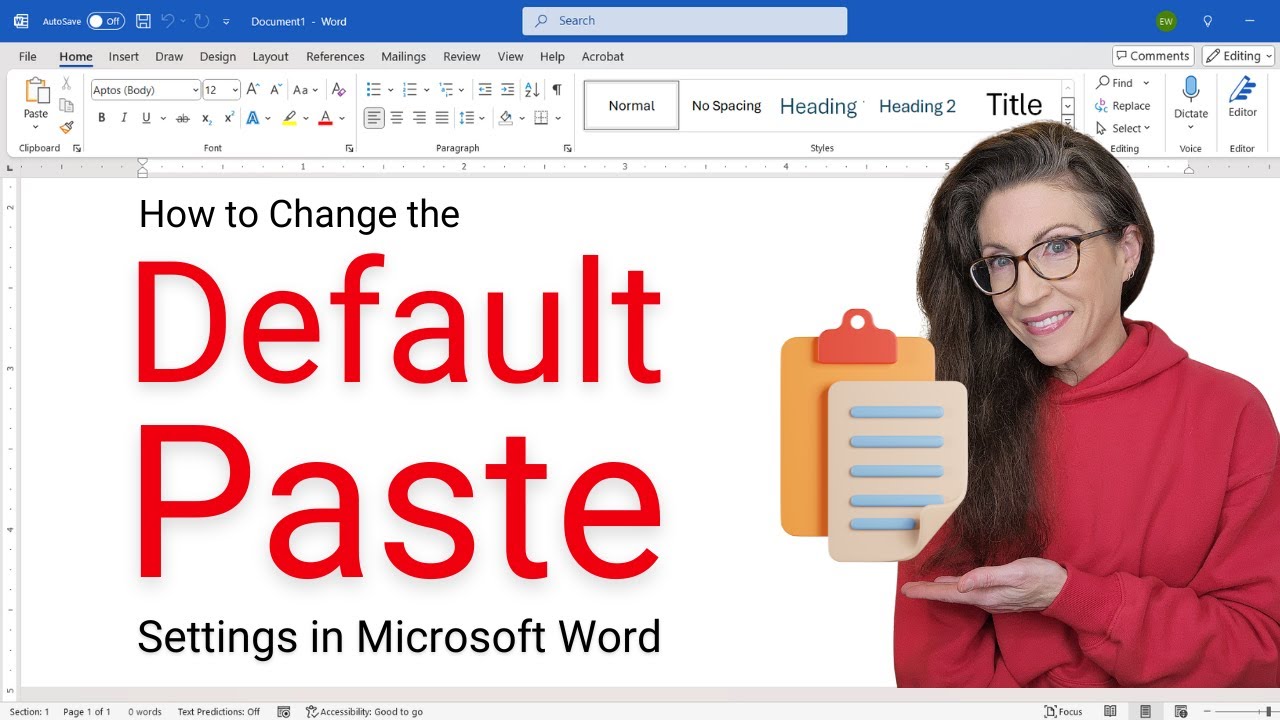Viewport: 1280px width, 720px height.
Task: Click the Replace button
Action: click(x=1123, y=106)
